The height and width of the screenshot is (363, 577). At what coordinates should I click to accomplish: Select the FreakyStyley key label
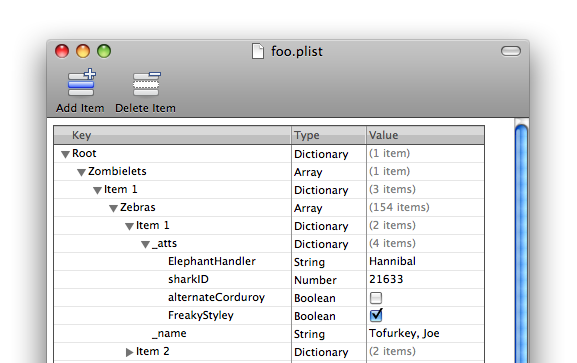(201, 316)
